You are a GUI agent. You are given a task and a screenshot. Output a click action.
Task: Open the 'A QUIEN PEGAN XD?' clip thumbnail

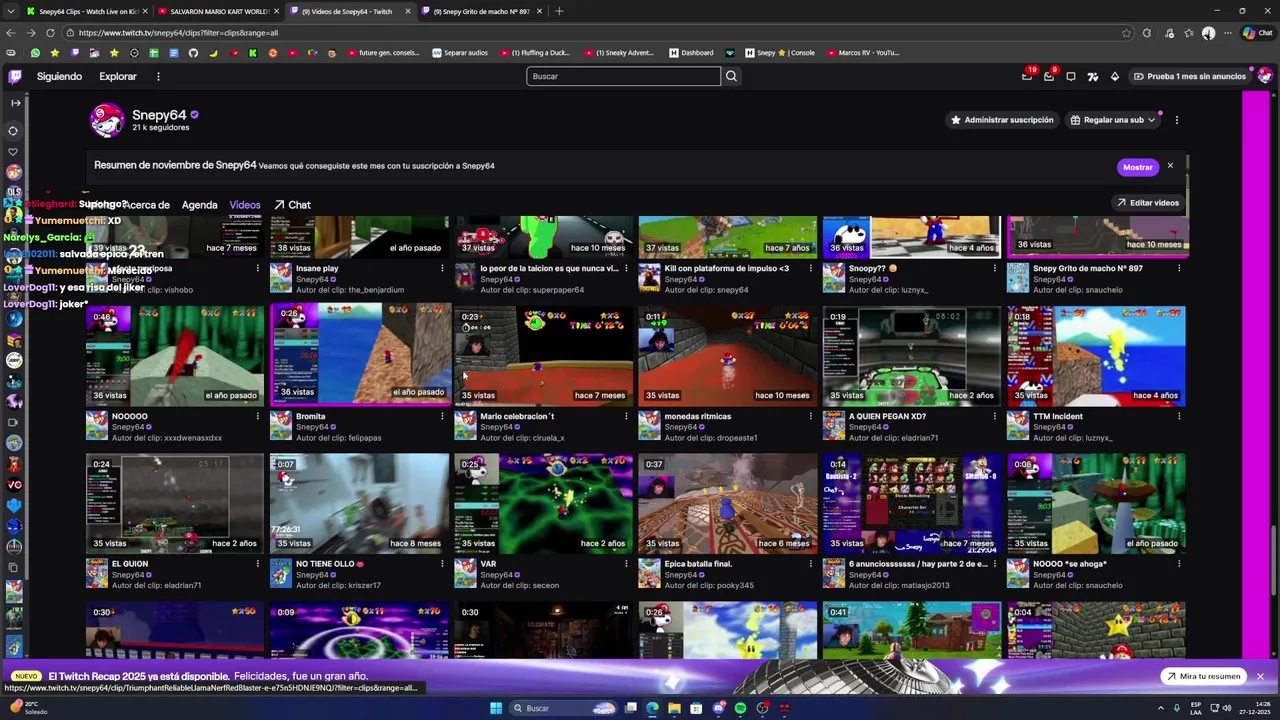click(x=911, y=355)
